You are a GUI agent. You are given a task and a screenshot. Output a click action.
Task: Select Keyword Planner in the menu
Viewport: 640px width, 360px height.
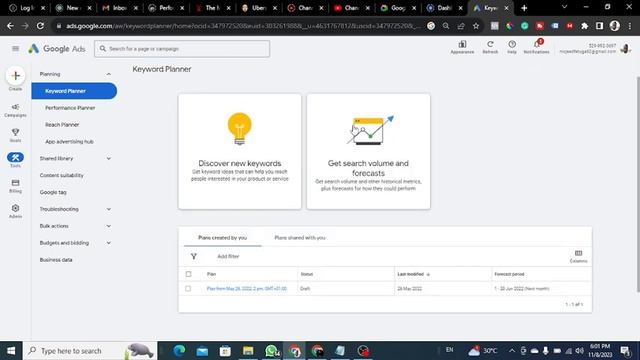pos(74,91)
